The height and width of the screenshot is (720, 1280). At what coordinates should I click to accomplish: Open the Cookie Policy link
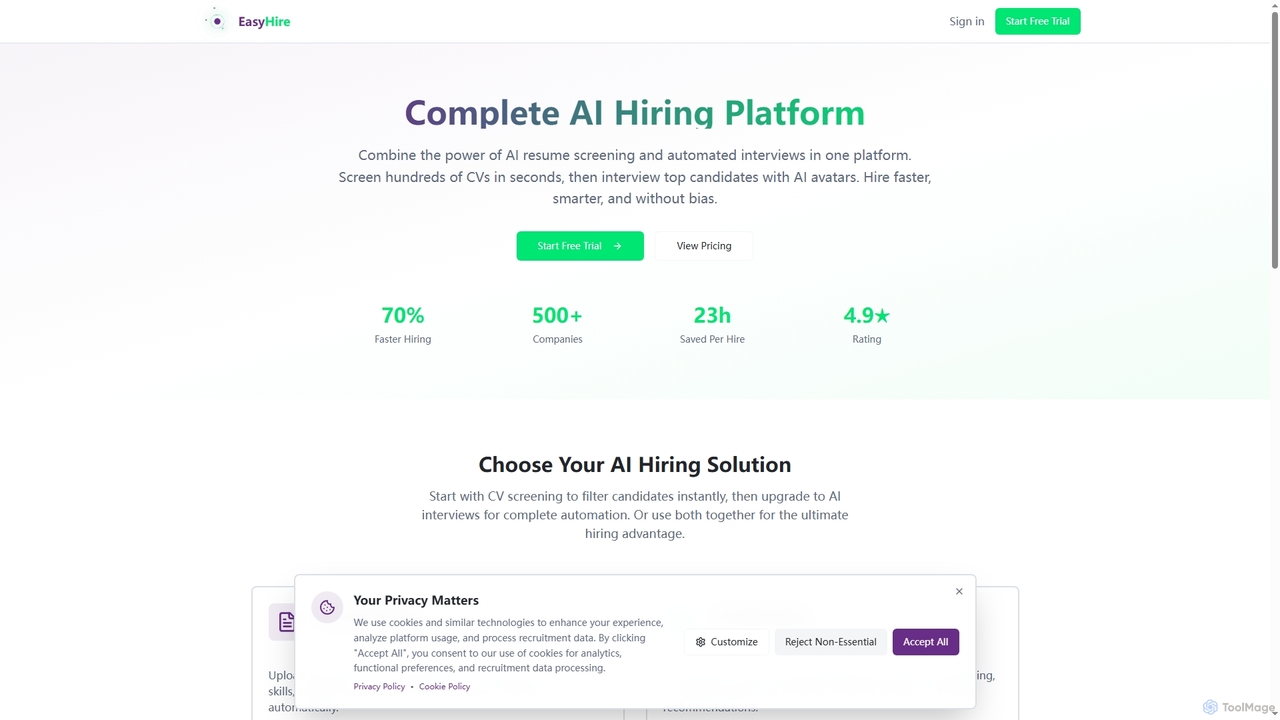point(444,686)
